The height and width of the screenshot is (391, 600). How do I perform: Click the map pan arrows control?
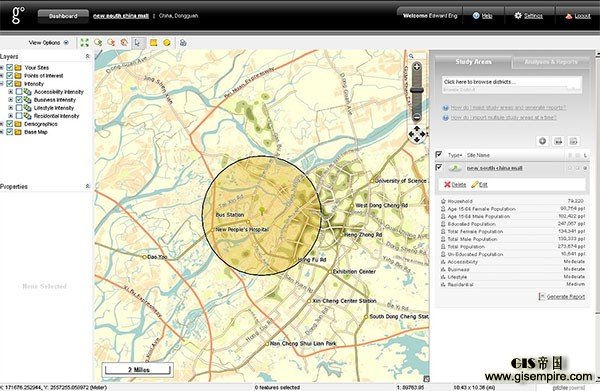pos(417,134)
